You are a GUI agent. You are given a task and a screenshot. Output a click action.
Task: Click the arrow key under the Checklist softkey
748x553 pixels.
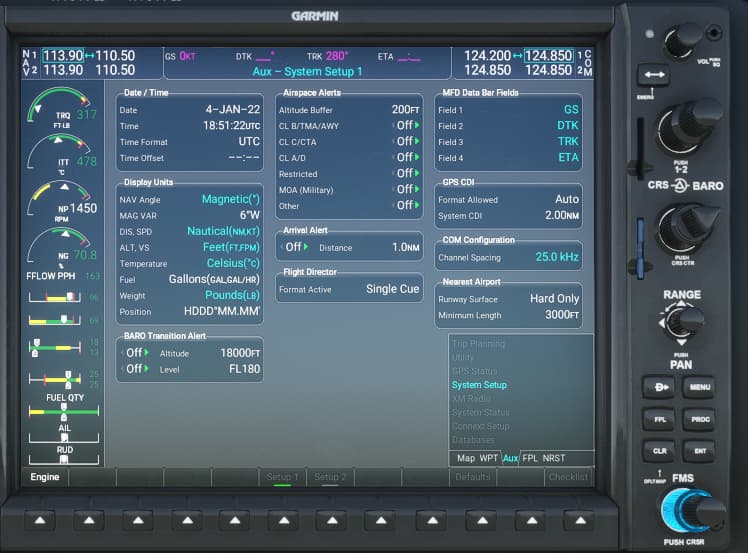[580, 521]
